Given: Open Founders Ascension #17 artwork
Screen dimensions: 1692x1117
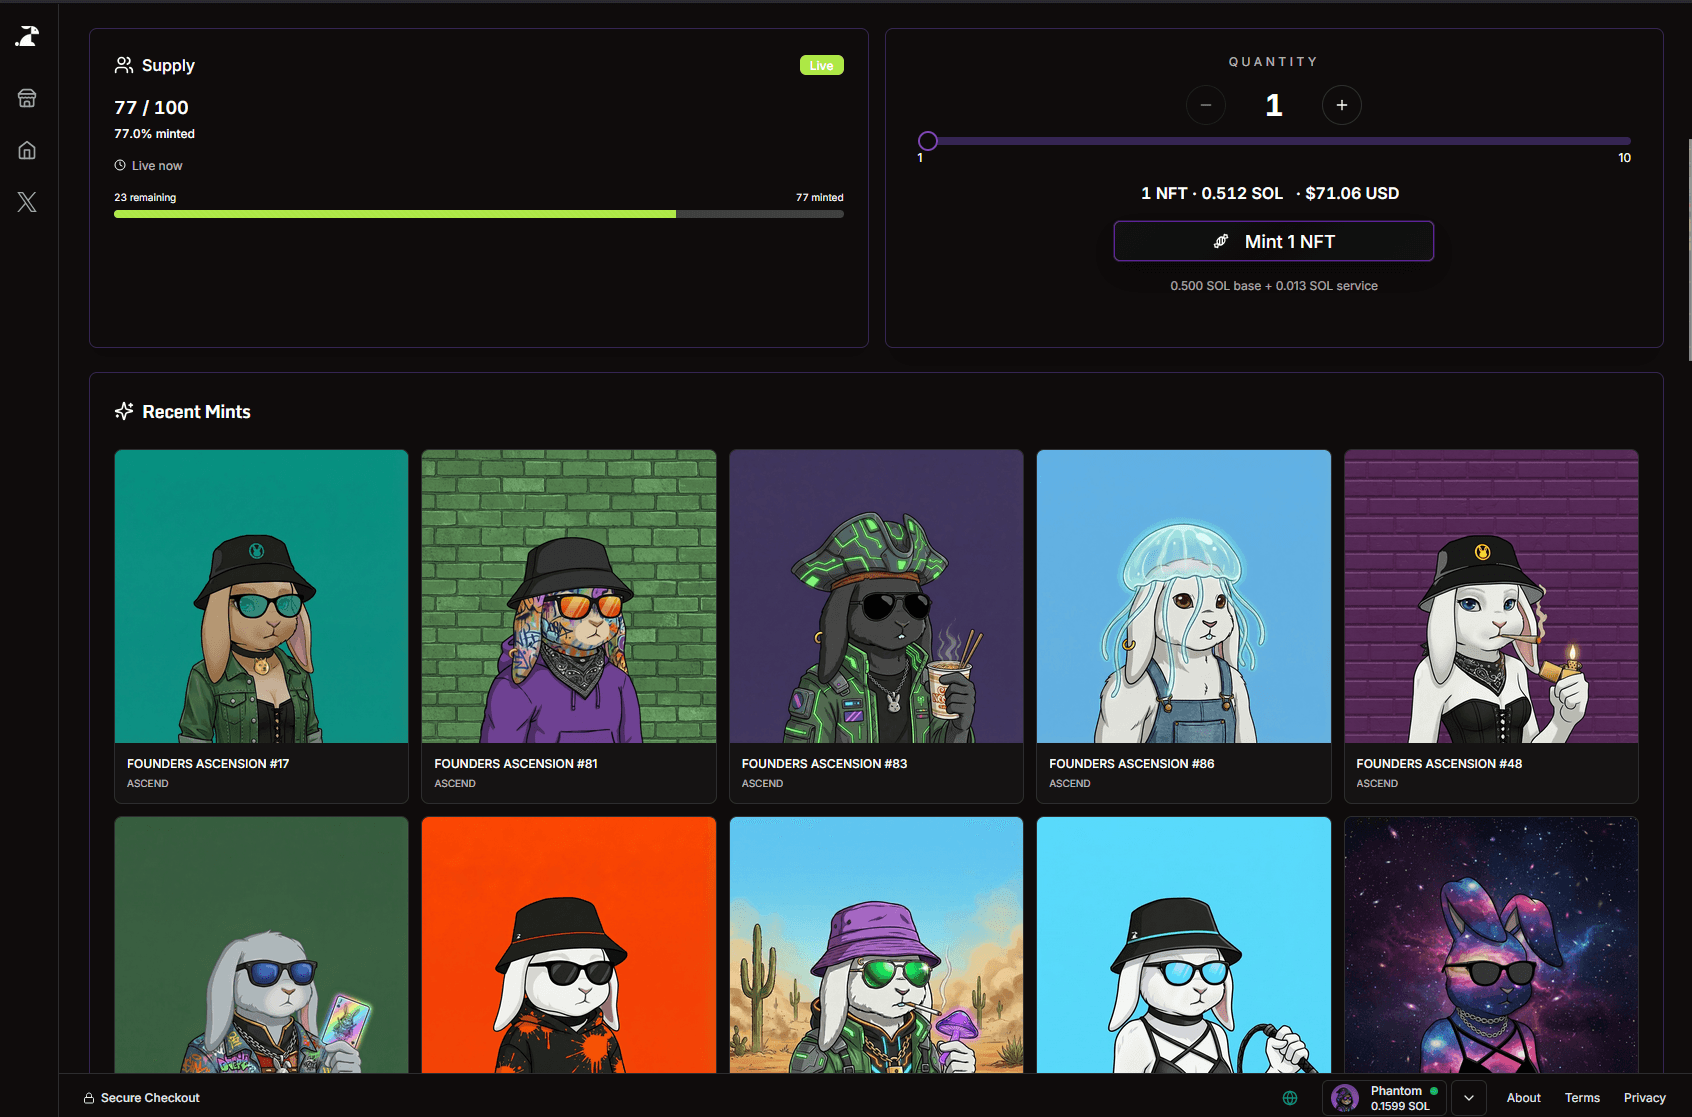Looking at the screenshot, I should [261, 596].
